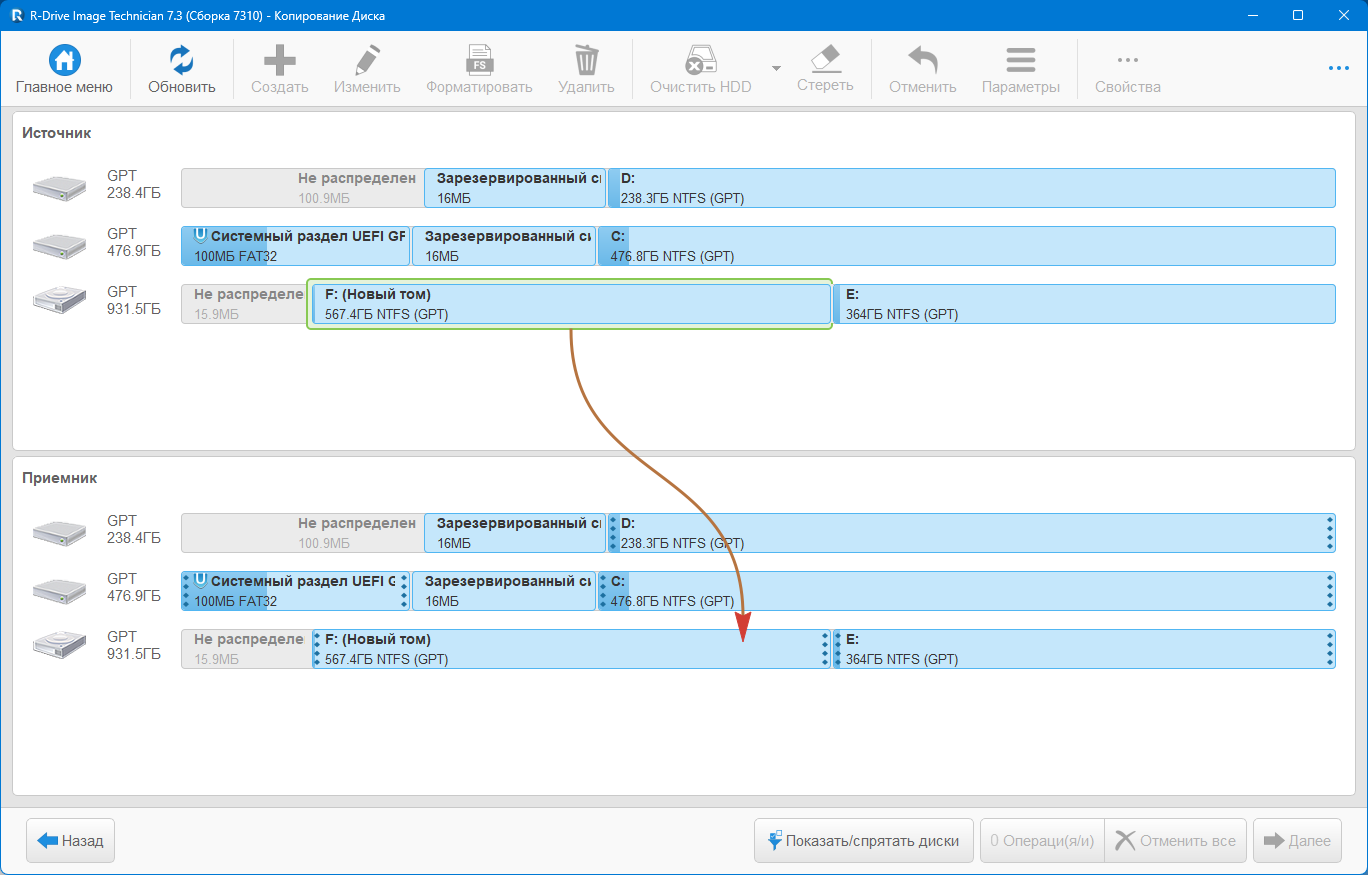Open dropdown arrow next to Очистить HDD
This screenshot has width=1368, height=875.
776,68
